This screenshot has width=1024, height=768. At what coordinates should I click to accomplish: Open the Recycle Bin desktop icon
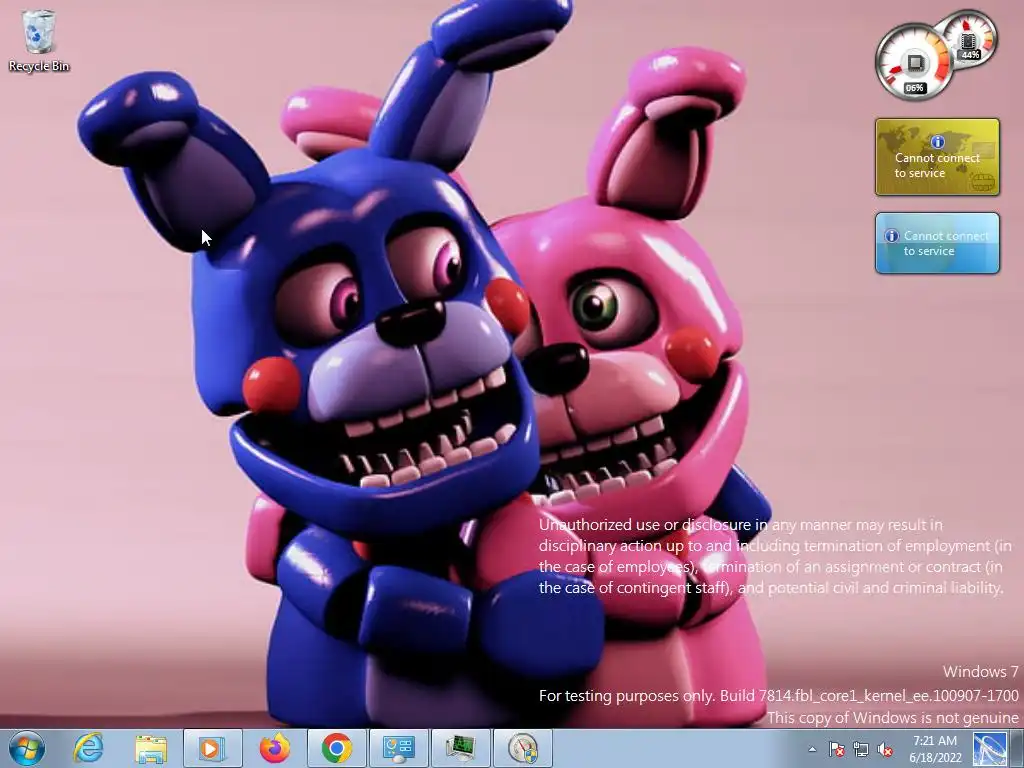(39, 40)
